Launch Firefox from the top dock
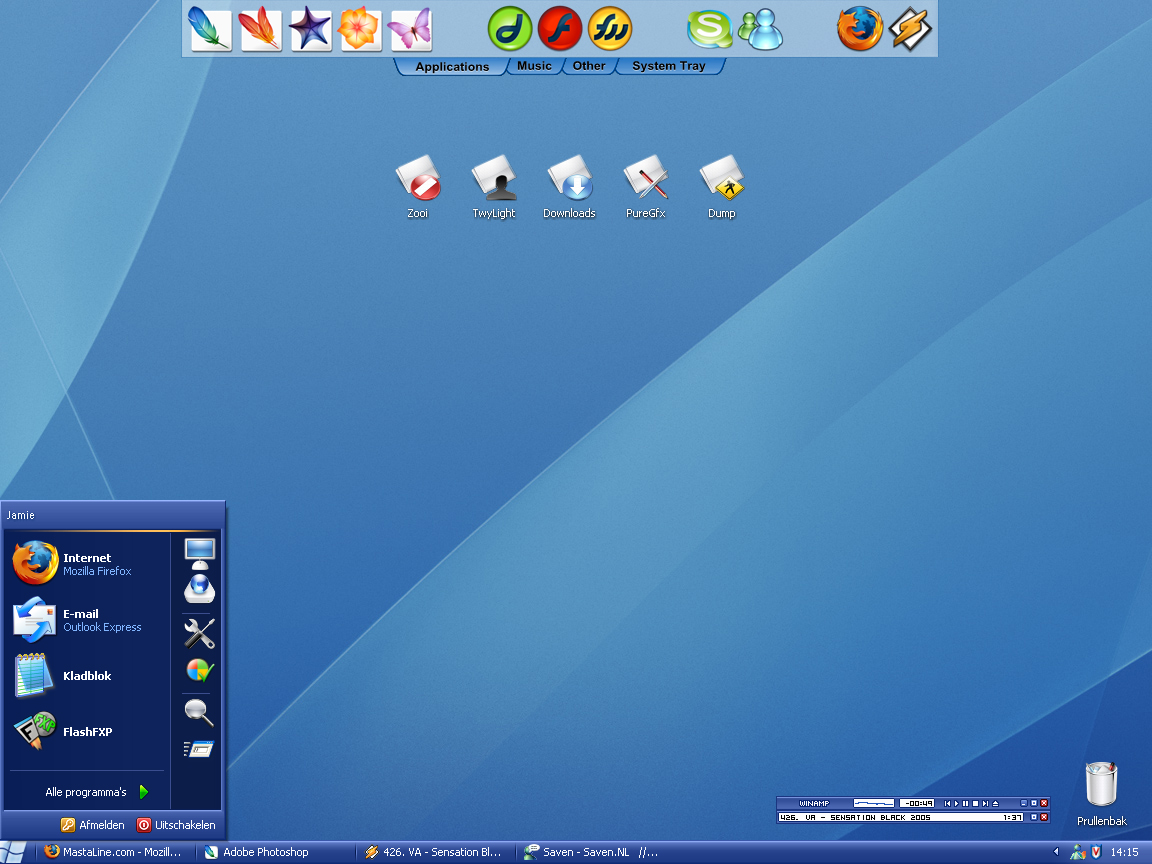Viewport: 1152px width, 864px height. 860,29
